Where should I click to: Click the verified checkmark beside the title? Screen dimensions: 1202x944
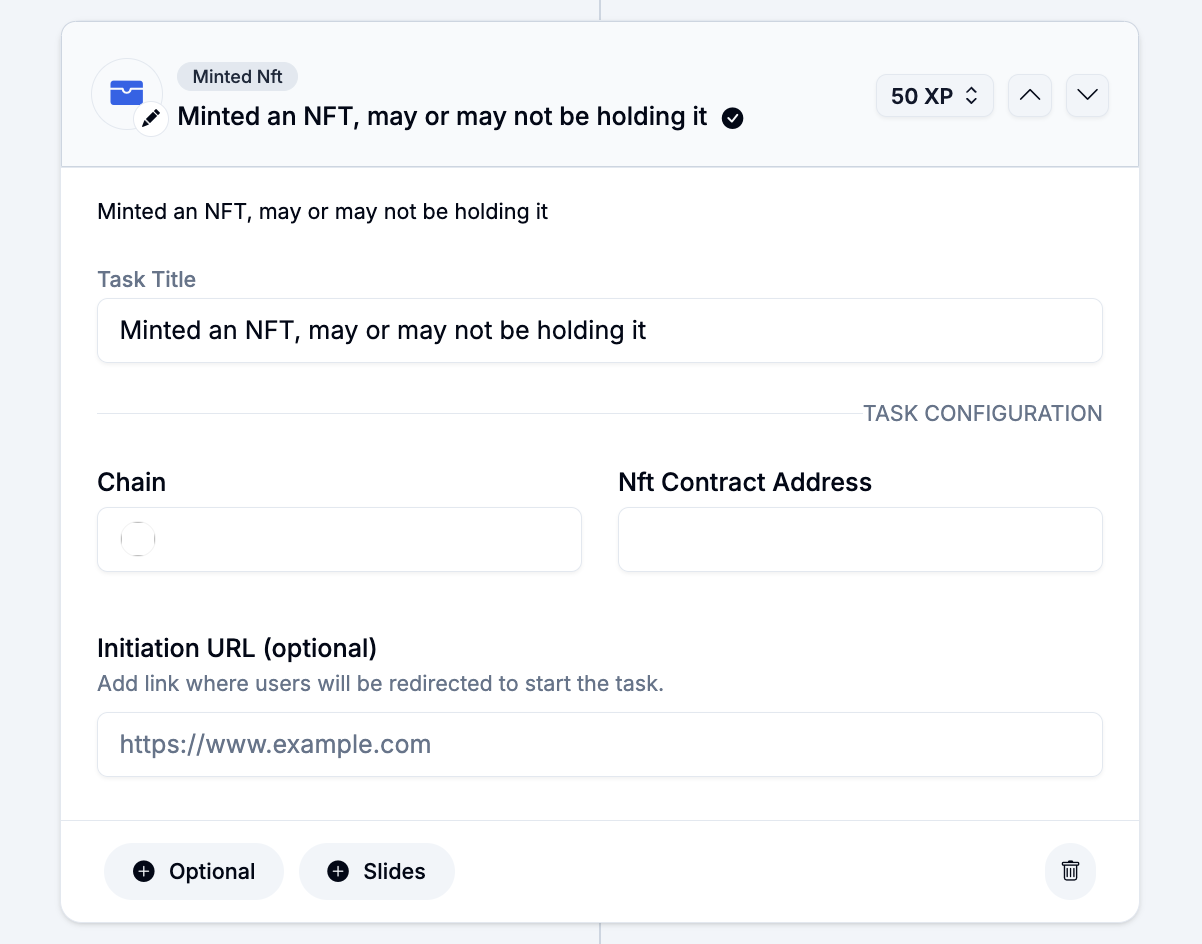tap(732, 119)
